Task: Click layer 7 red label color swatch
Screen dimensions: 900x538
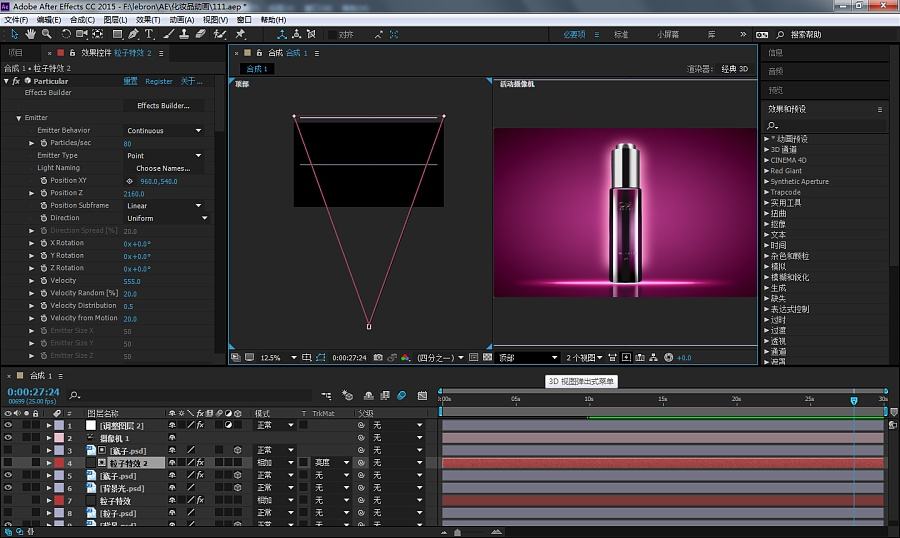Action: click(59, 501)
